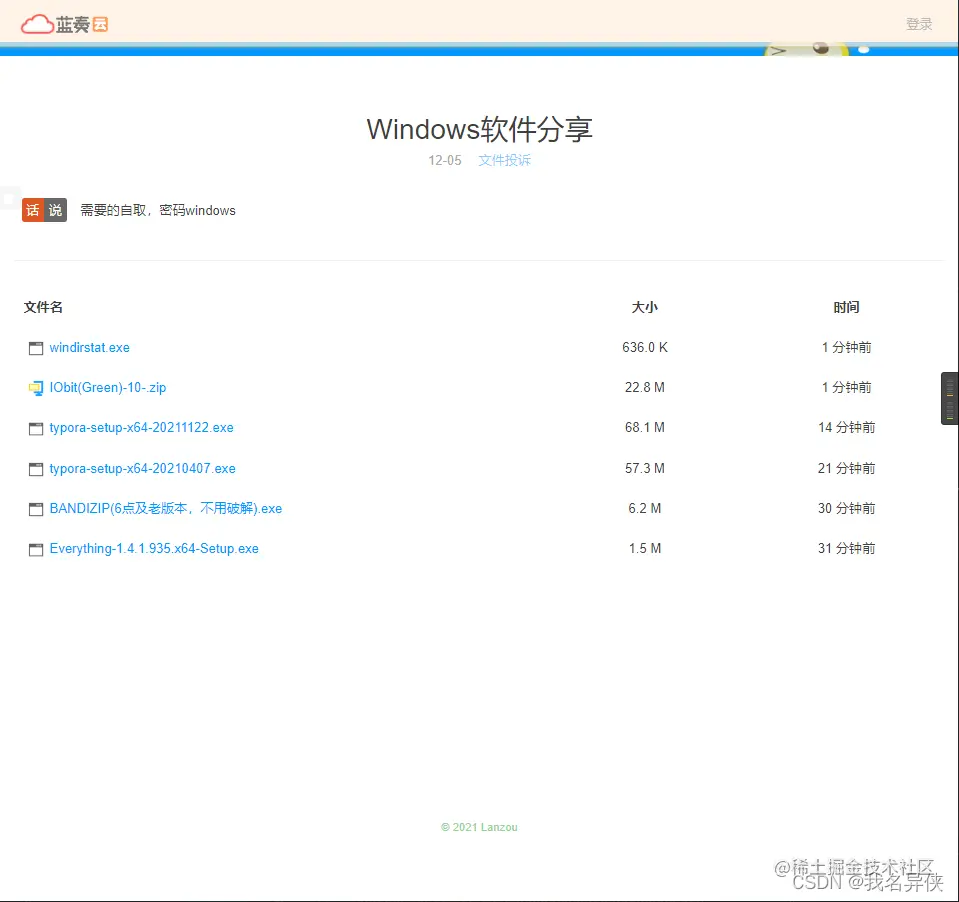Click the 21 分钟前 time entry

click(846, 468)
